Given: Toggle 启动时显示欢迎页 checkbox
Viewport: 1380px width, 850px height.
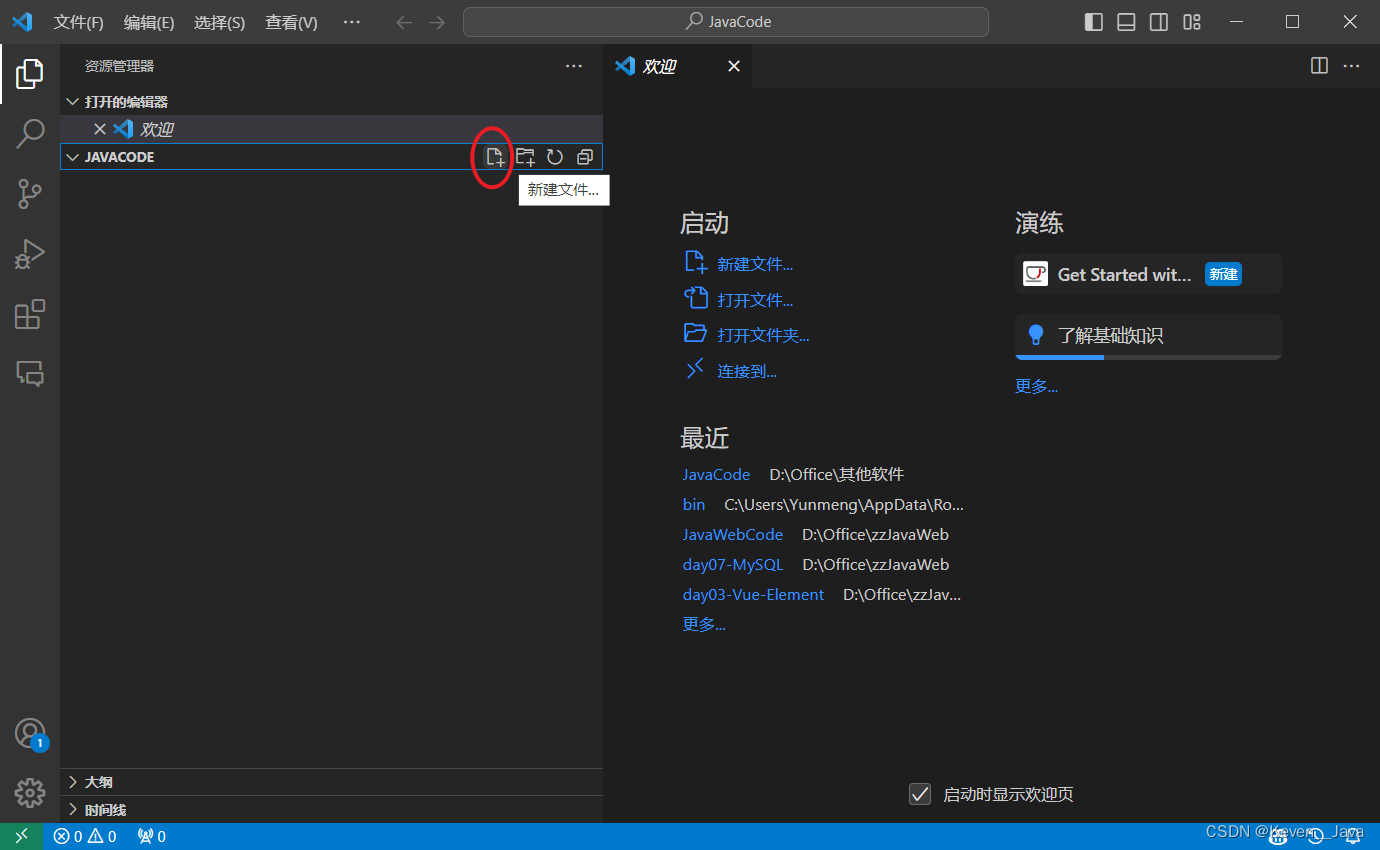Looking at the screenshot, I should pyautogui.click(x=920, y=794).
